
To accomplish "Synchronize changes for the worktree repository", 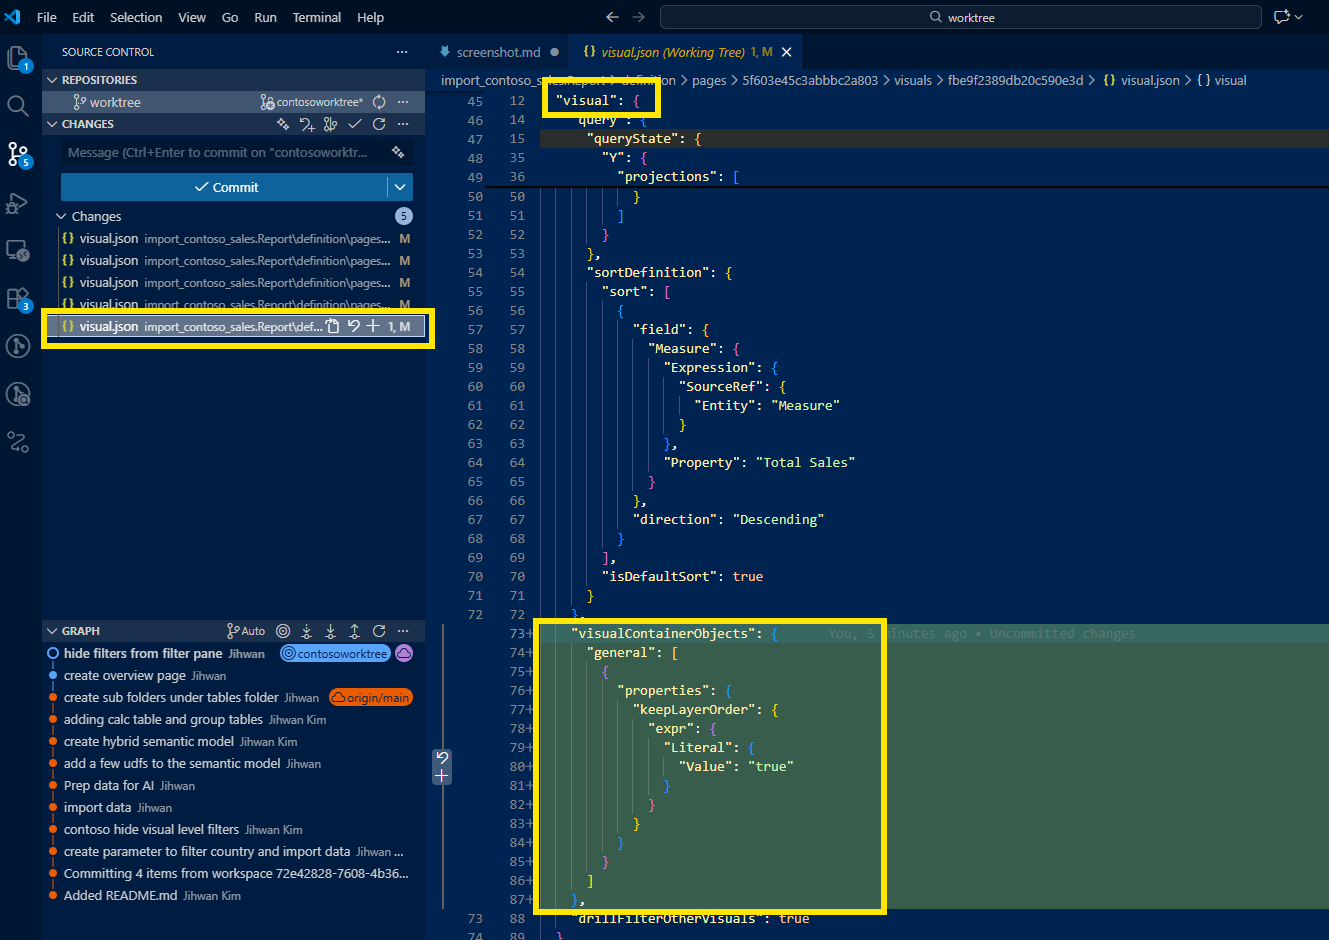I will coord(379,102).
